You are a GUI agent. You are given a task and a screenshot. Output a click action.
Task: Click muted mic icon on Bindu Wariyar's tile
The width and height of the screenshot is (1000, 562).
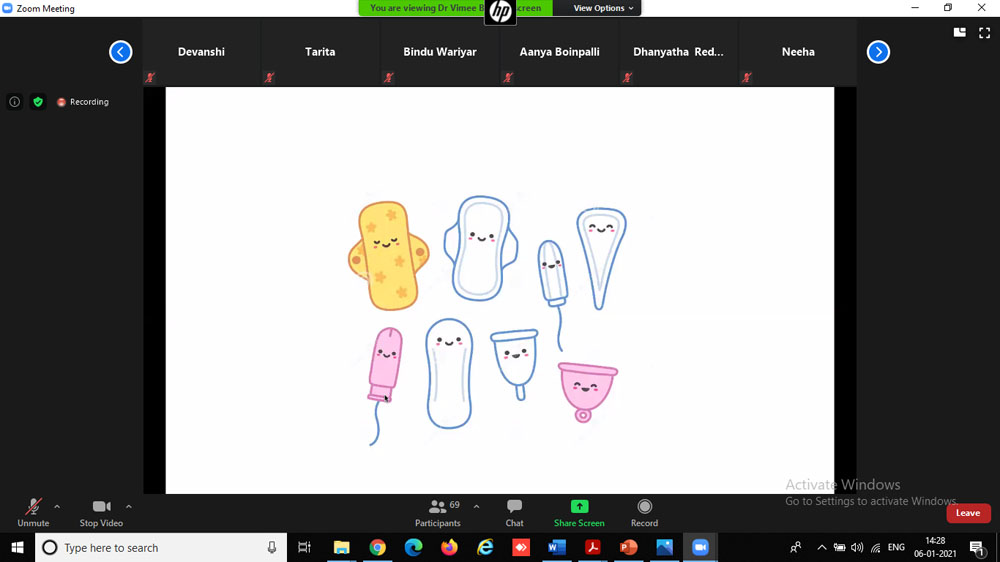coord(389,78)
